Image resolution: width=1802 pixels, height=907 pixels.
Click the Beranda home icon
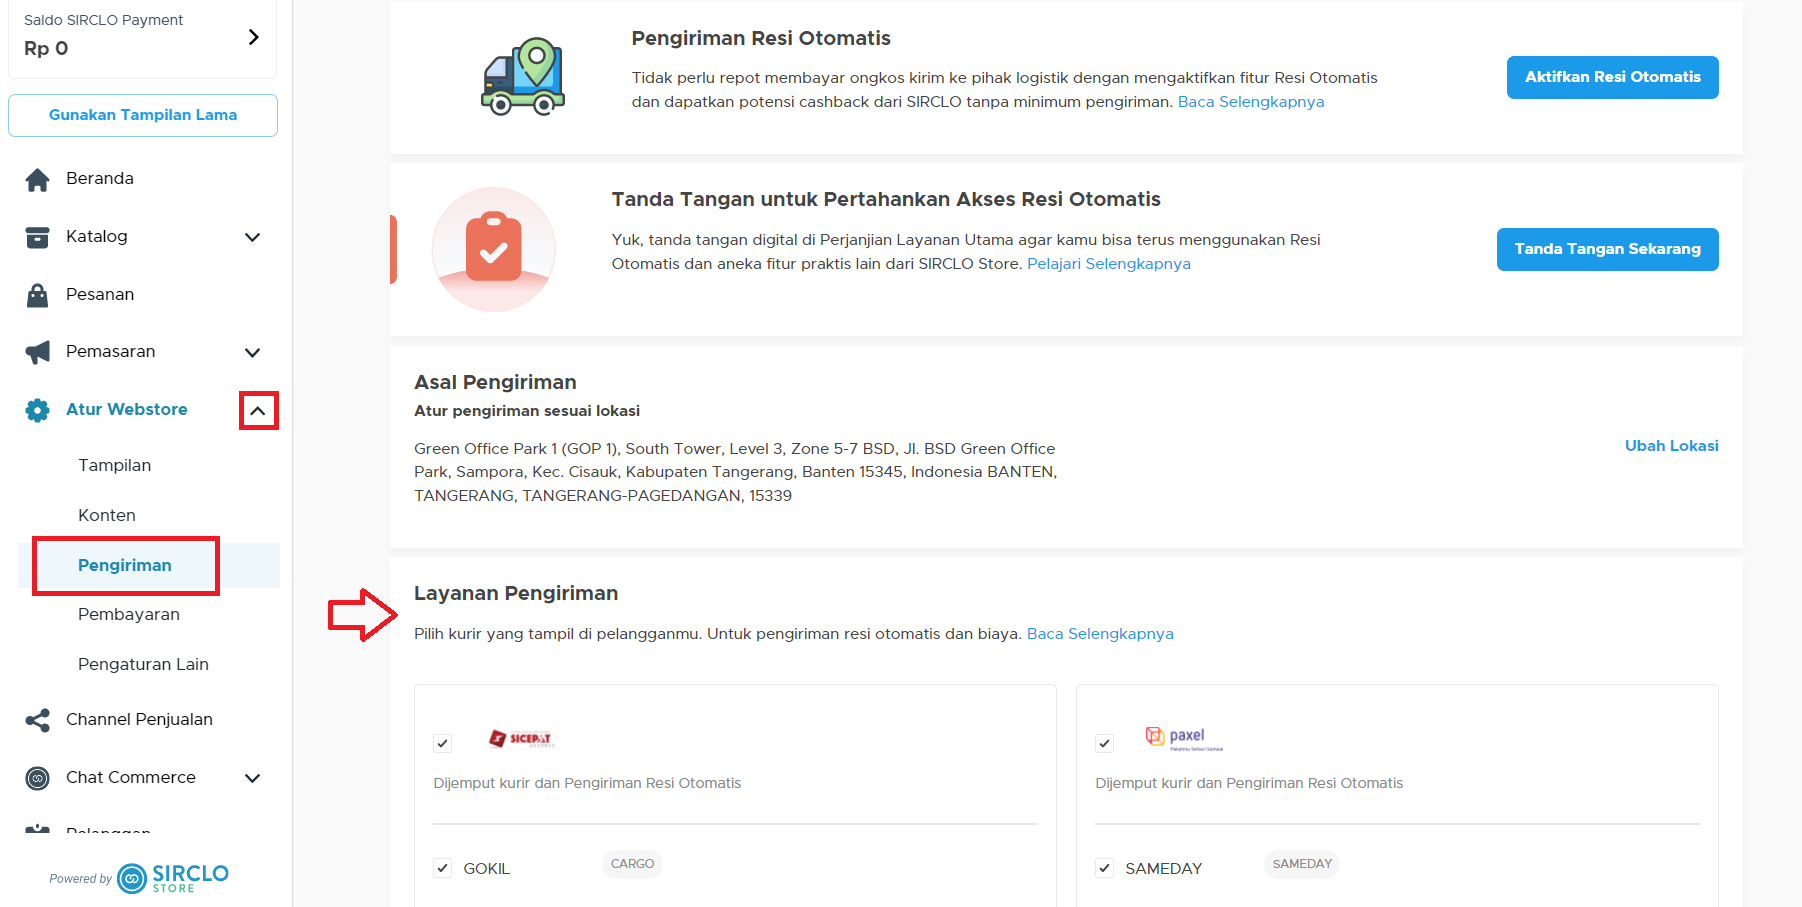click(x=37, y=179)
